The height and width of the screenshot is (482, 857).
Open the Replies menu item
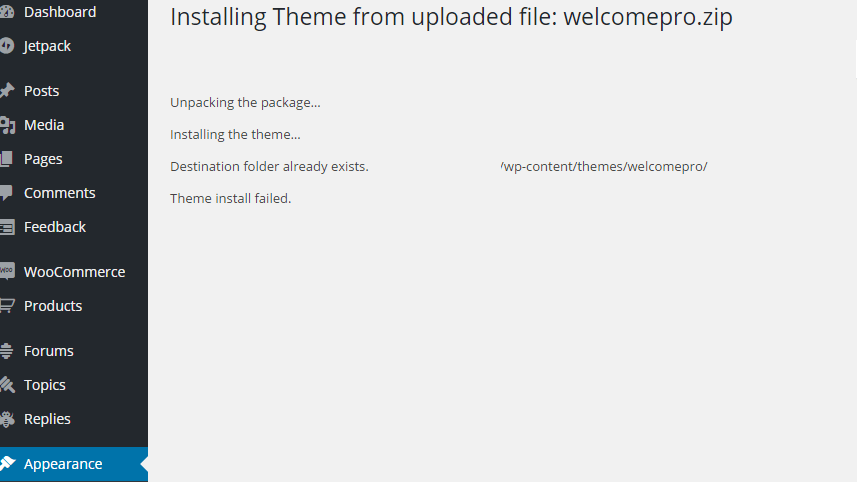(x=47, y=419)
